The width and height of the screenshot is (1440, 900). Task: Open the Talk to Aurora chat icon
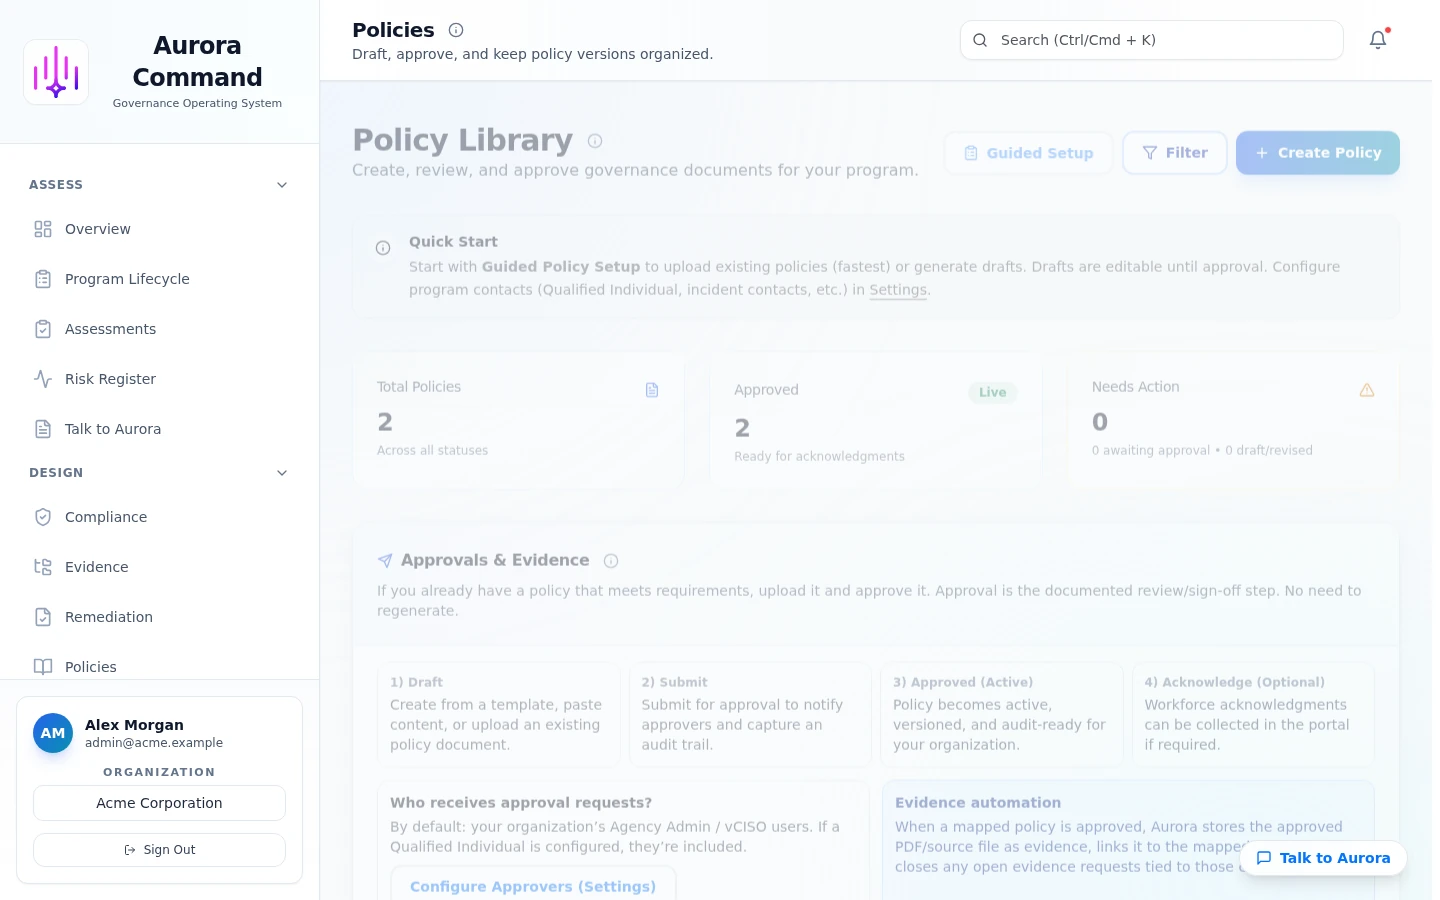(43, 429)
